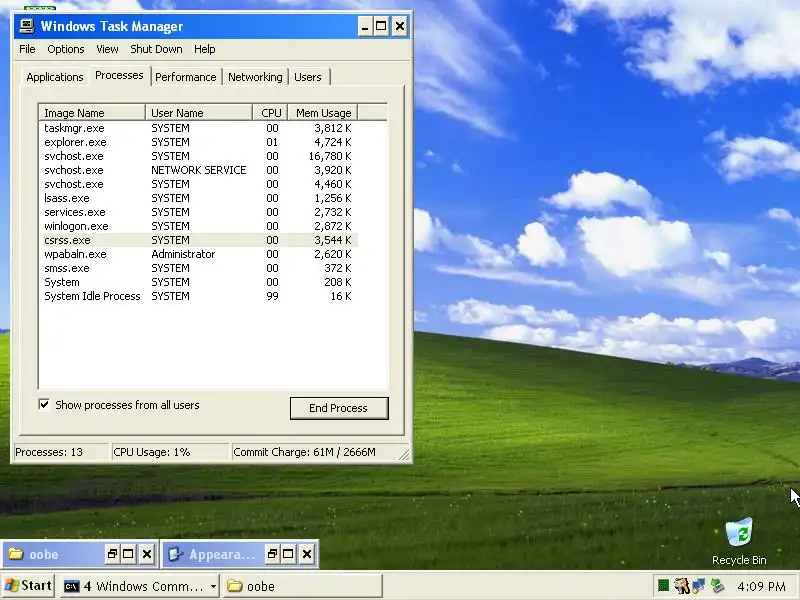
Task: Select the System process row
Action: [198, 282]
